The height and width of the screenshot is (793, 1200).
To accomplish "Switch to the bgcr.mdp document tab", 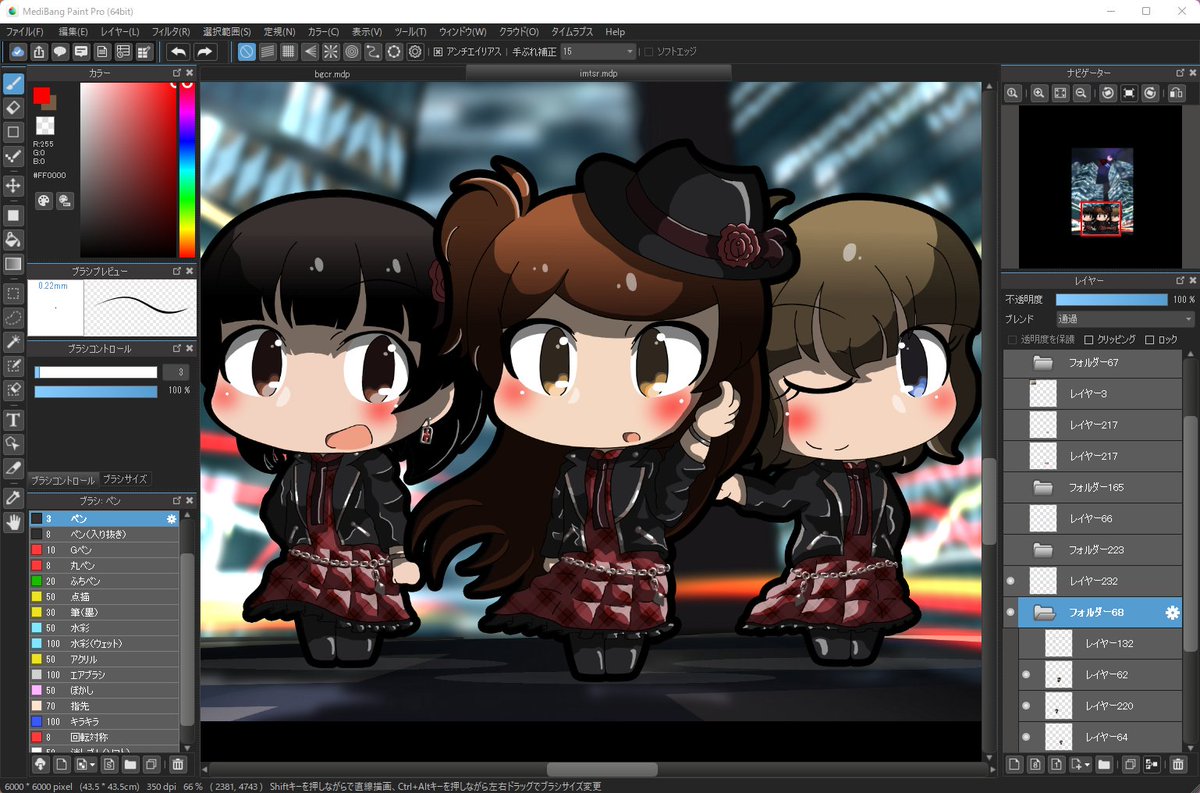I will tap(333, 73).
